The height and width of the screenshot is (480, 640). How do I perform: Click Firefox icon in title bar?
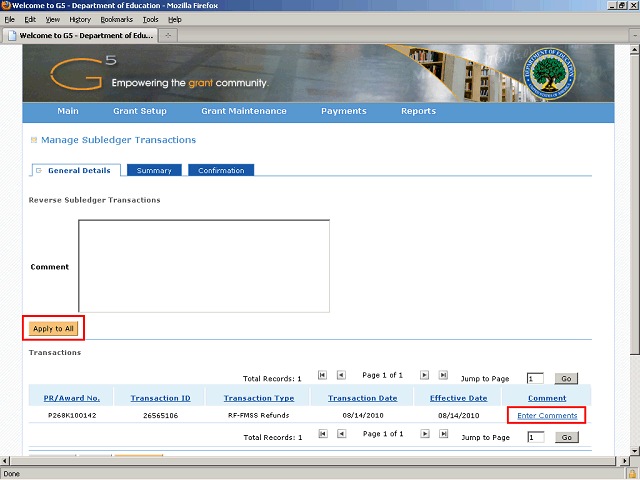click(6, 5)
